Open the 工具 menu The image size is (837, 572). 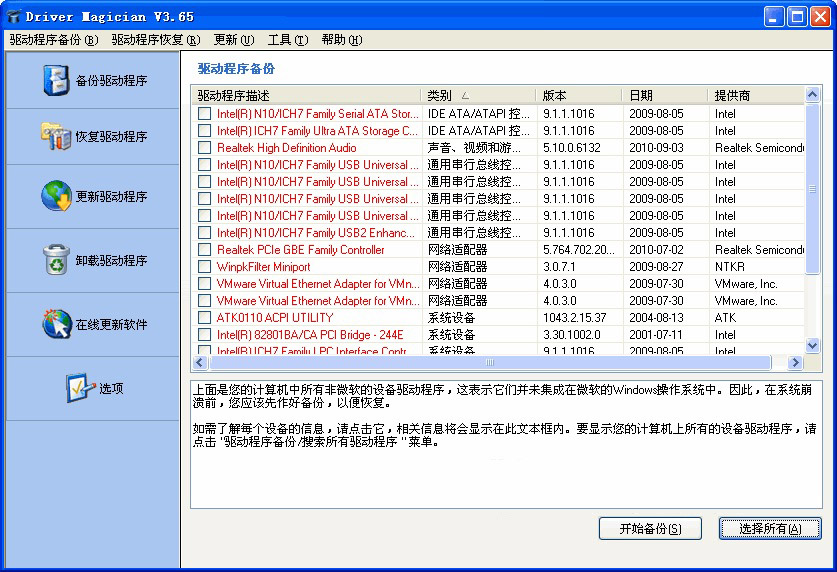click(x=285, y=40)
